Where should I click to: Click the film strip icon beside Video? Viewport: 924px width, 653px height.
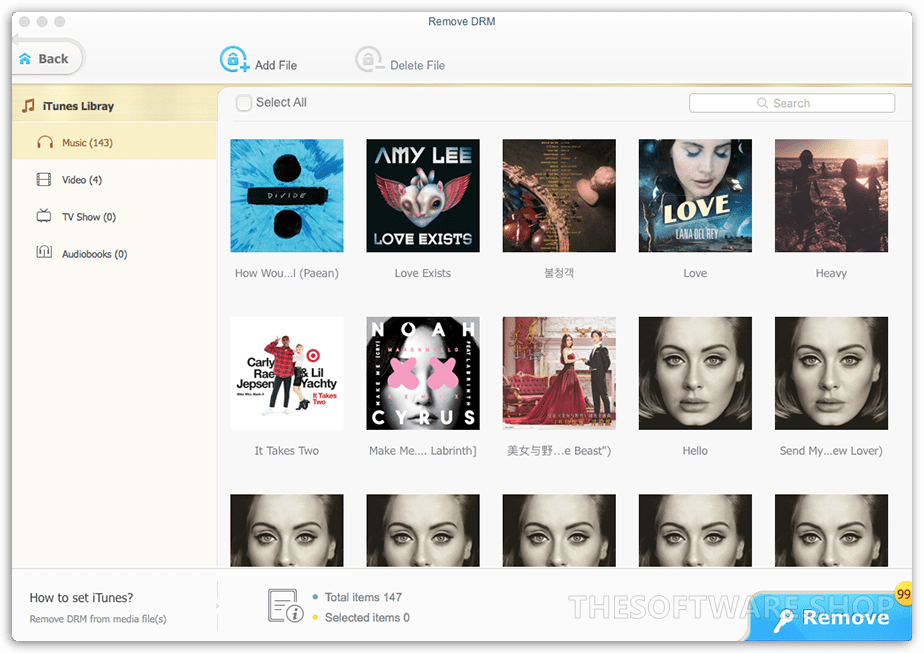pyautogui.click(x=44, y=180)
